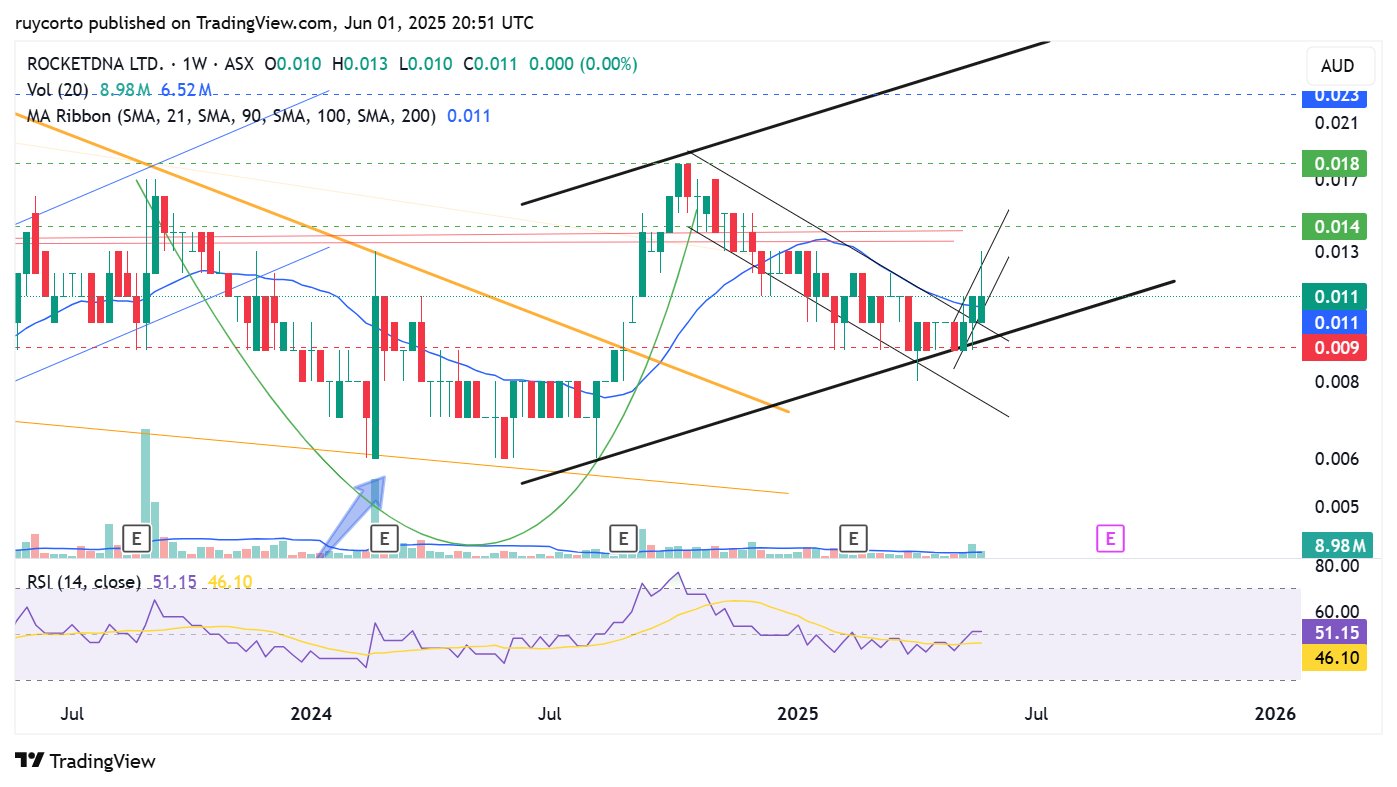Click the purple 51.15 RSI axis label
Image resolution: width=1397 pixels, height=787 pixels.
[1335, 633]
